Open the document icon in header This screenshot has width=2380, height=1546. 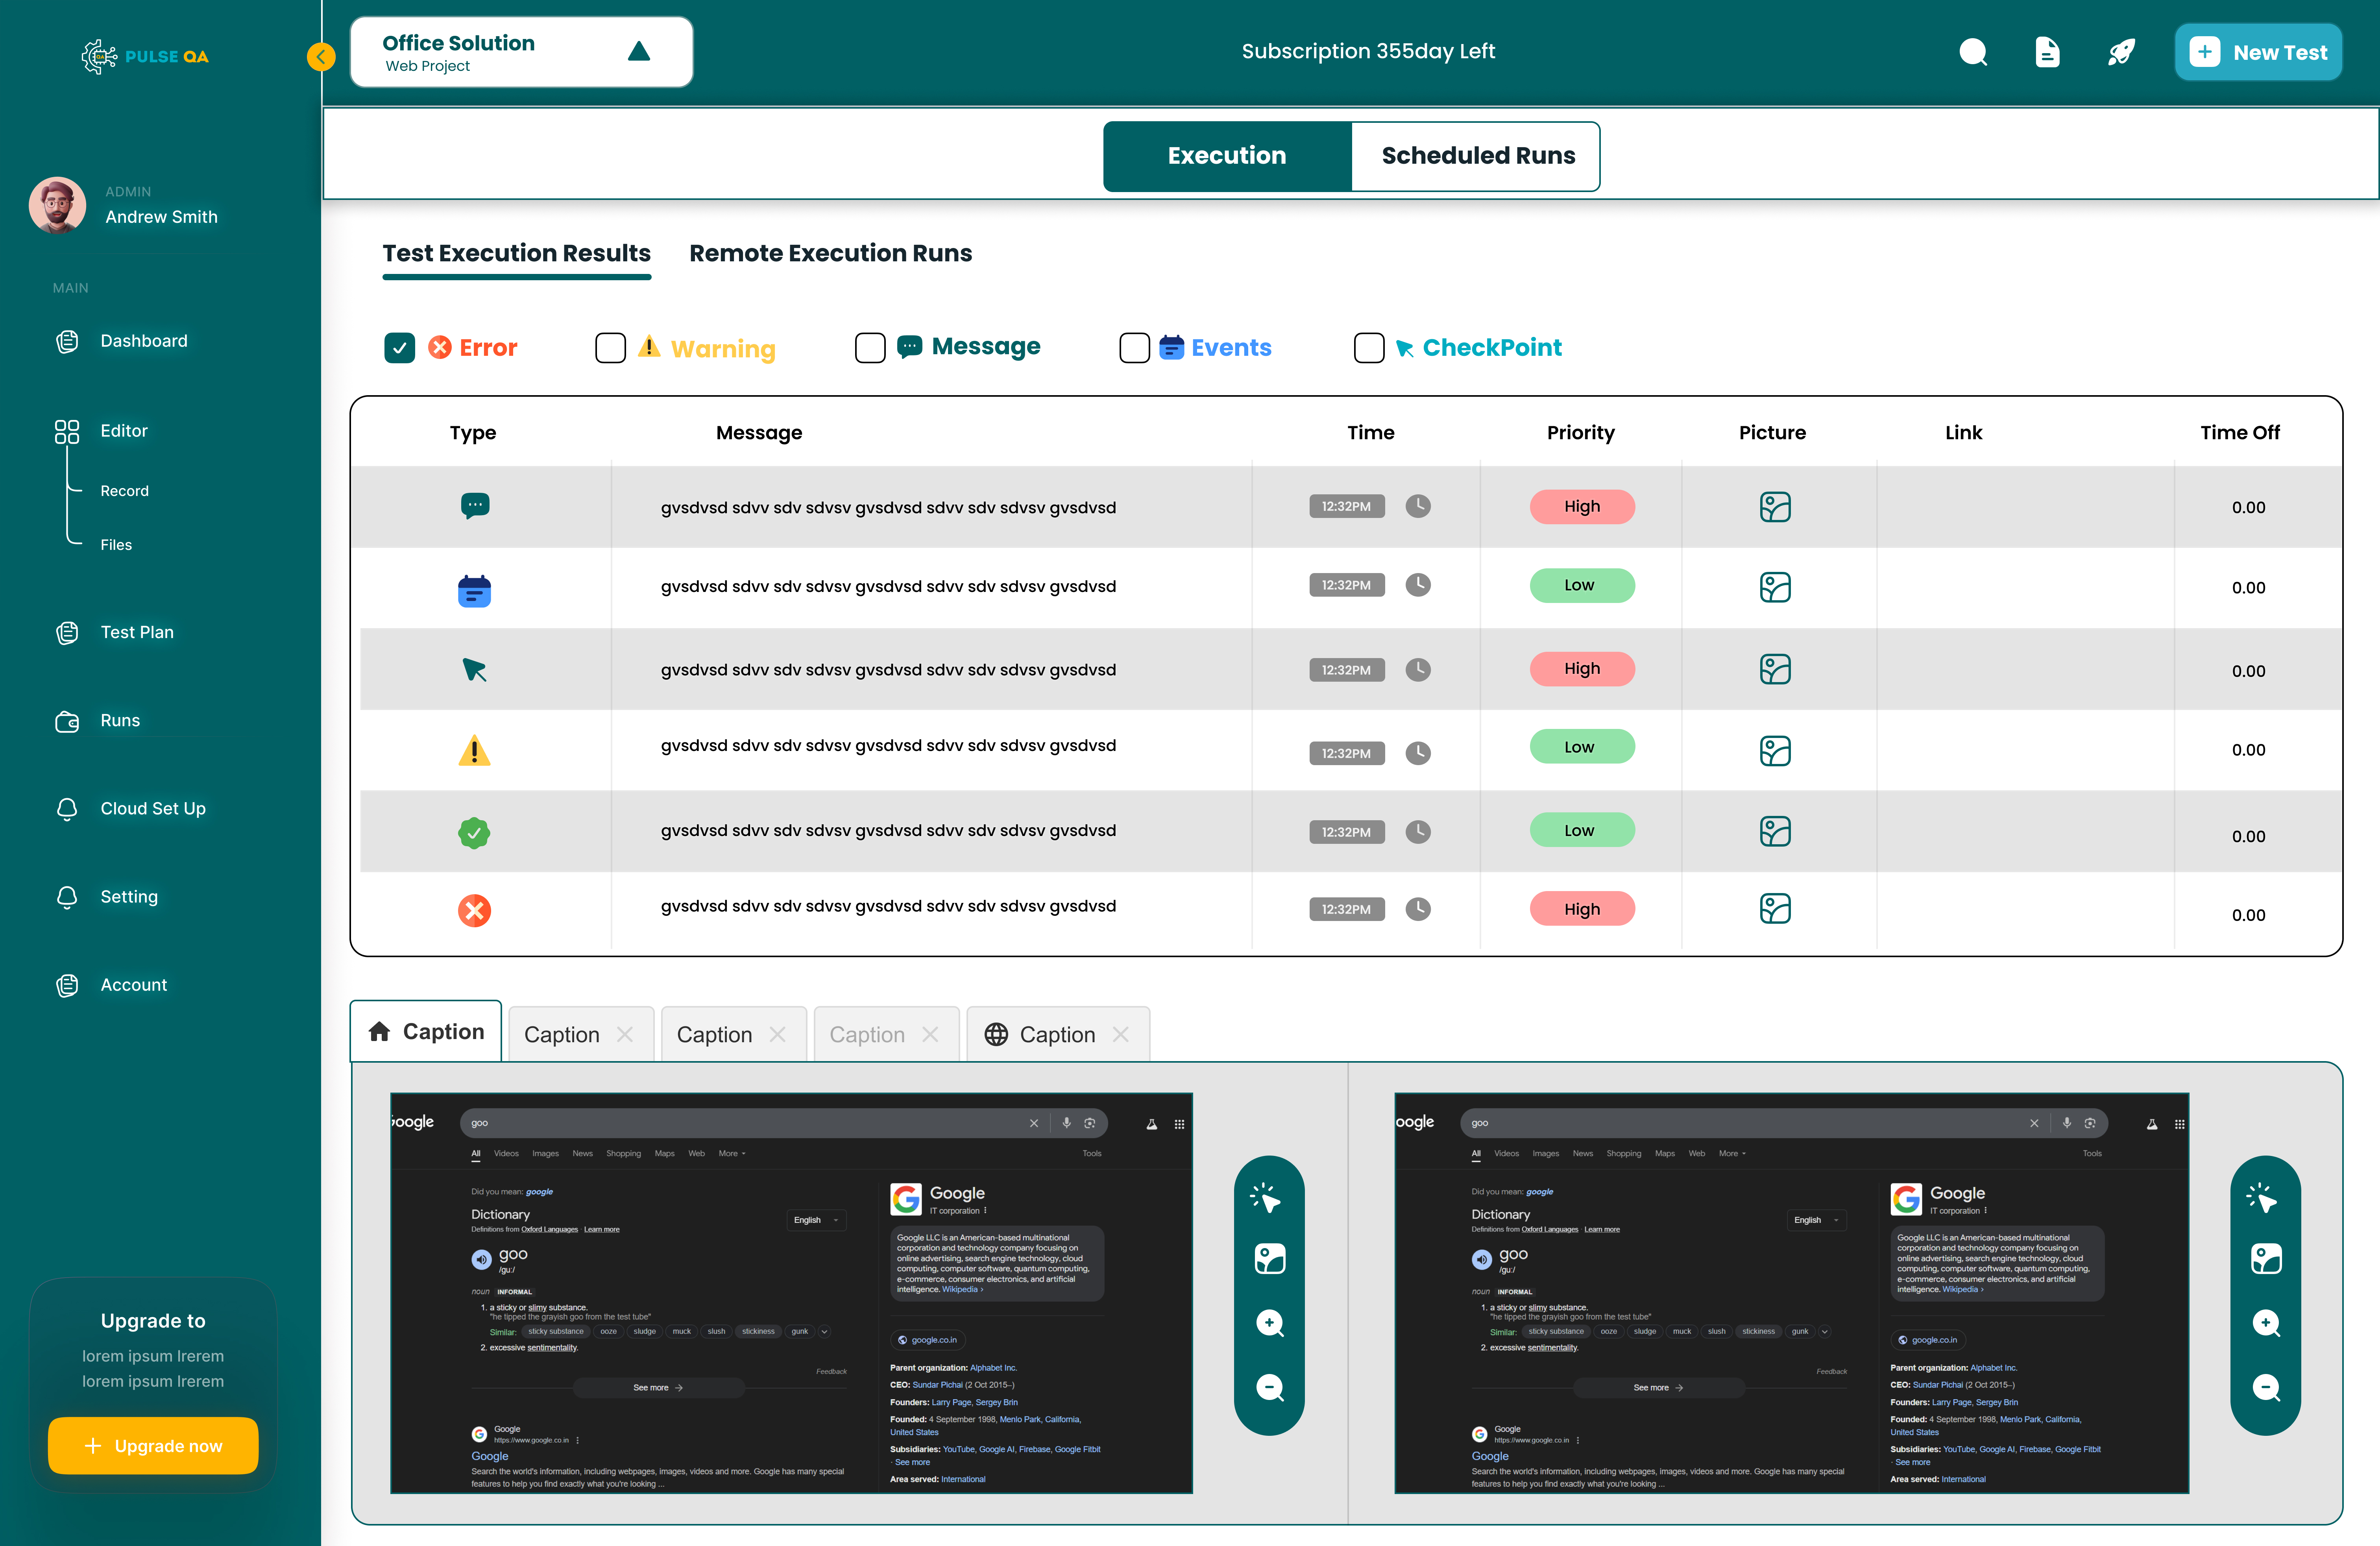tap(2047, 52)
